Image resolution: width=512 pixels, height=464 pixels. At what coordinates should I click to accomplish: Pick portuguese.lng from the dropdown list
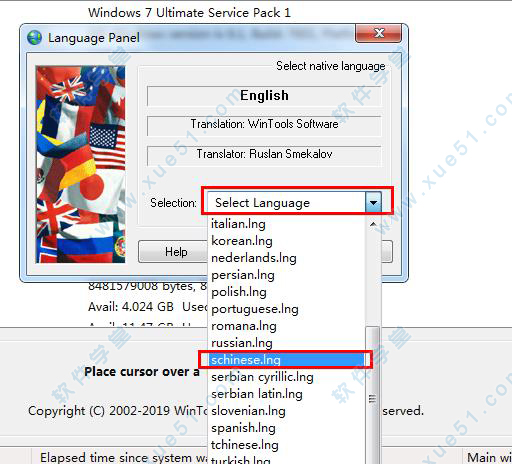[287, 309]
